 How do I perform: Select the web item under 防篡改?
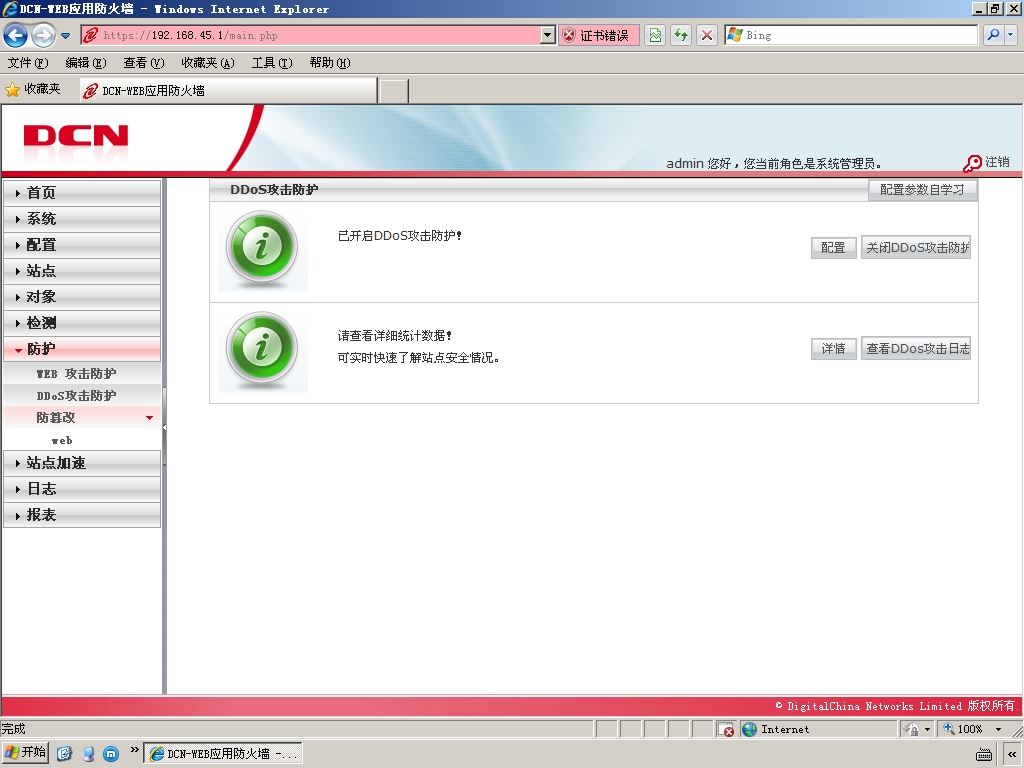click(x=62, y=440)
